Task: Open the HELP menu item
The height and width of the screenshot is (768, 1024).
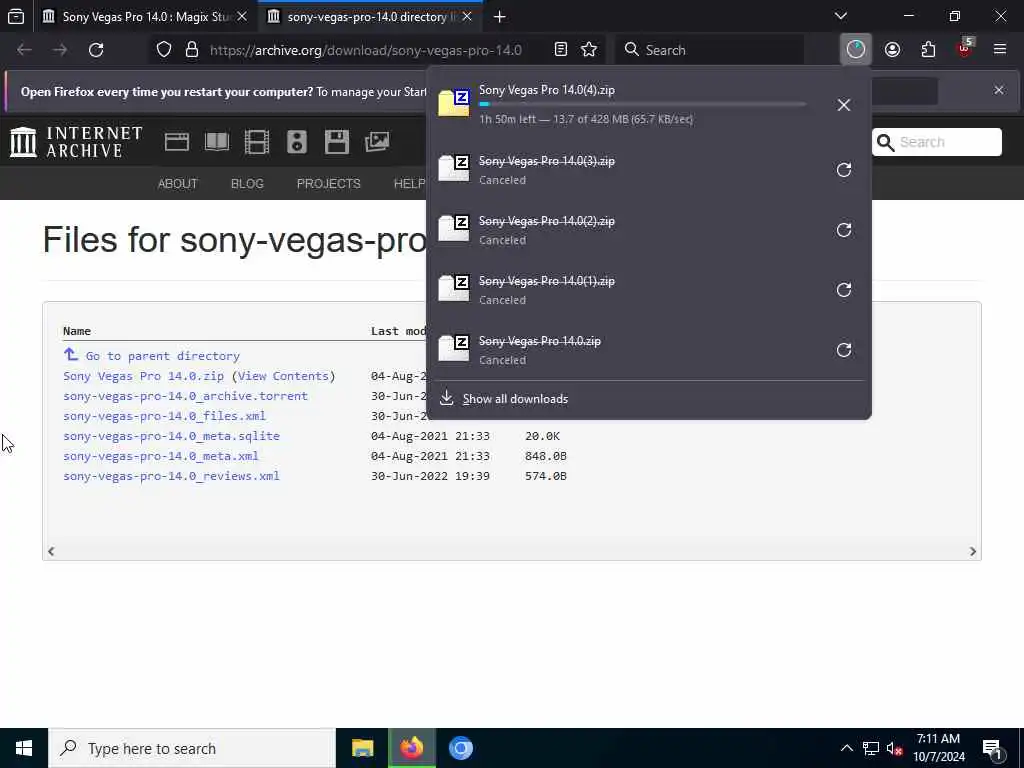Action: 409,184
